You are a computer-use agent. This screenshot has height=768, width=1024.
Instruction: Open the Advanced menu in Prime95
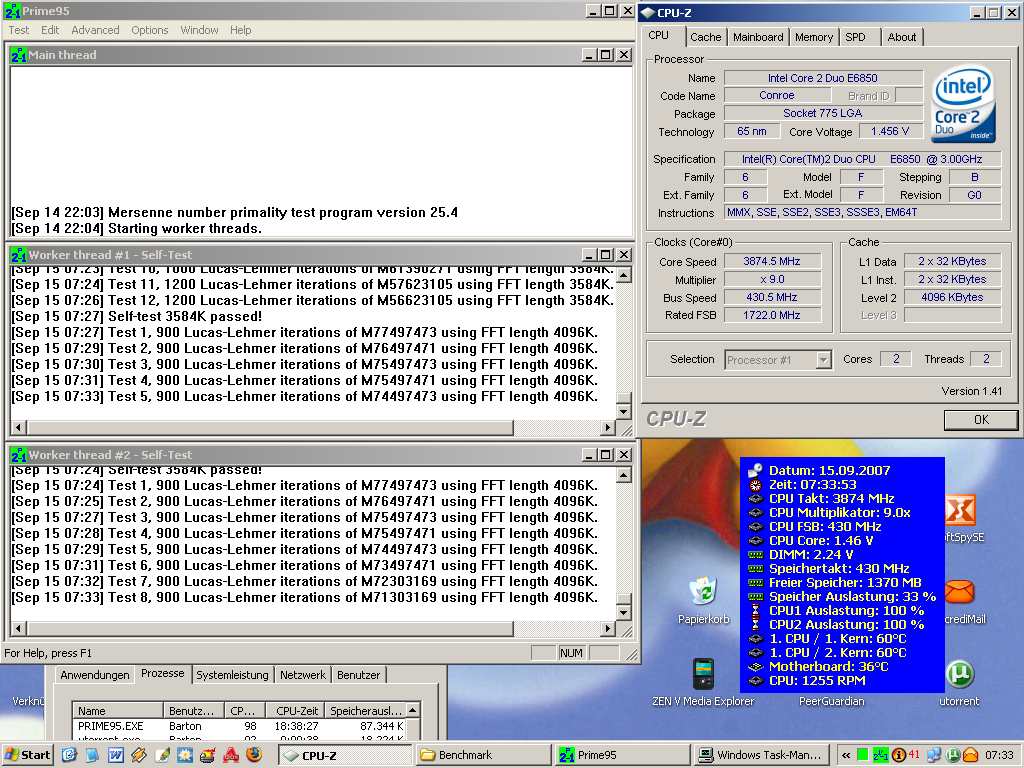click(95, 30)
